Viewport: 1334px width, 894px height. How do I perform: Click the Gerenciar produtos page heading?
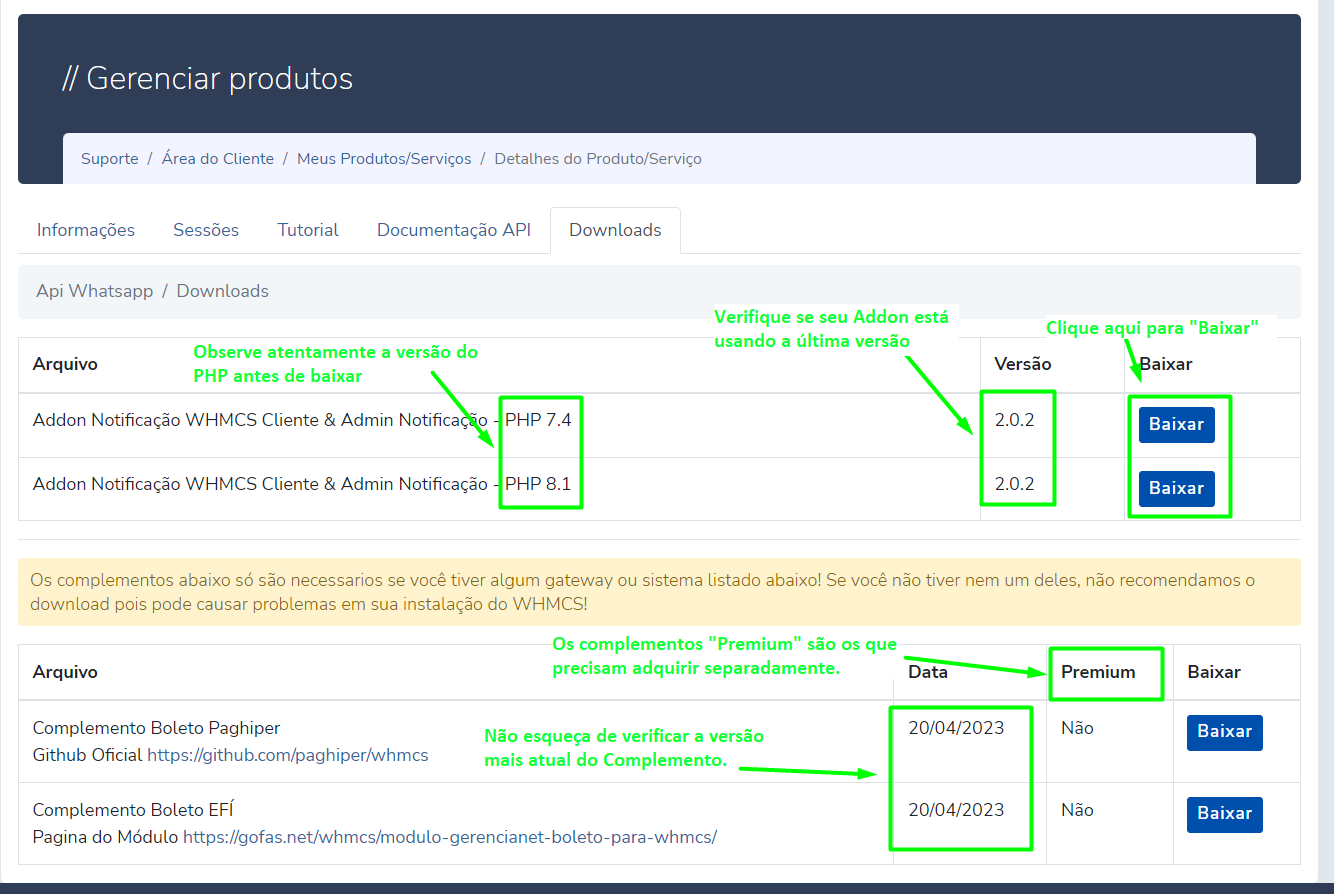coord(208,78)
